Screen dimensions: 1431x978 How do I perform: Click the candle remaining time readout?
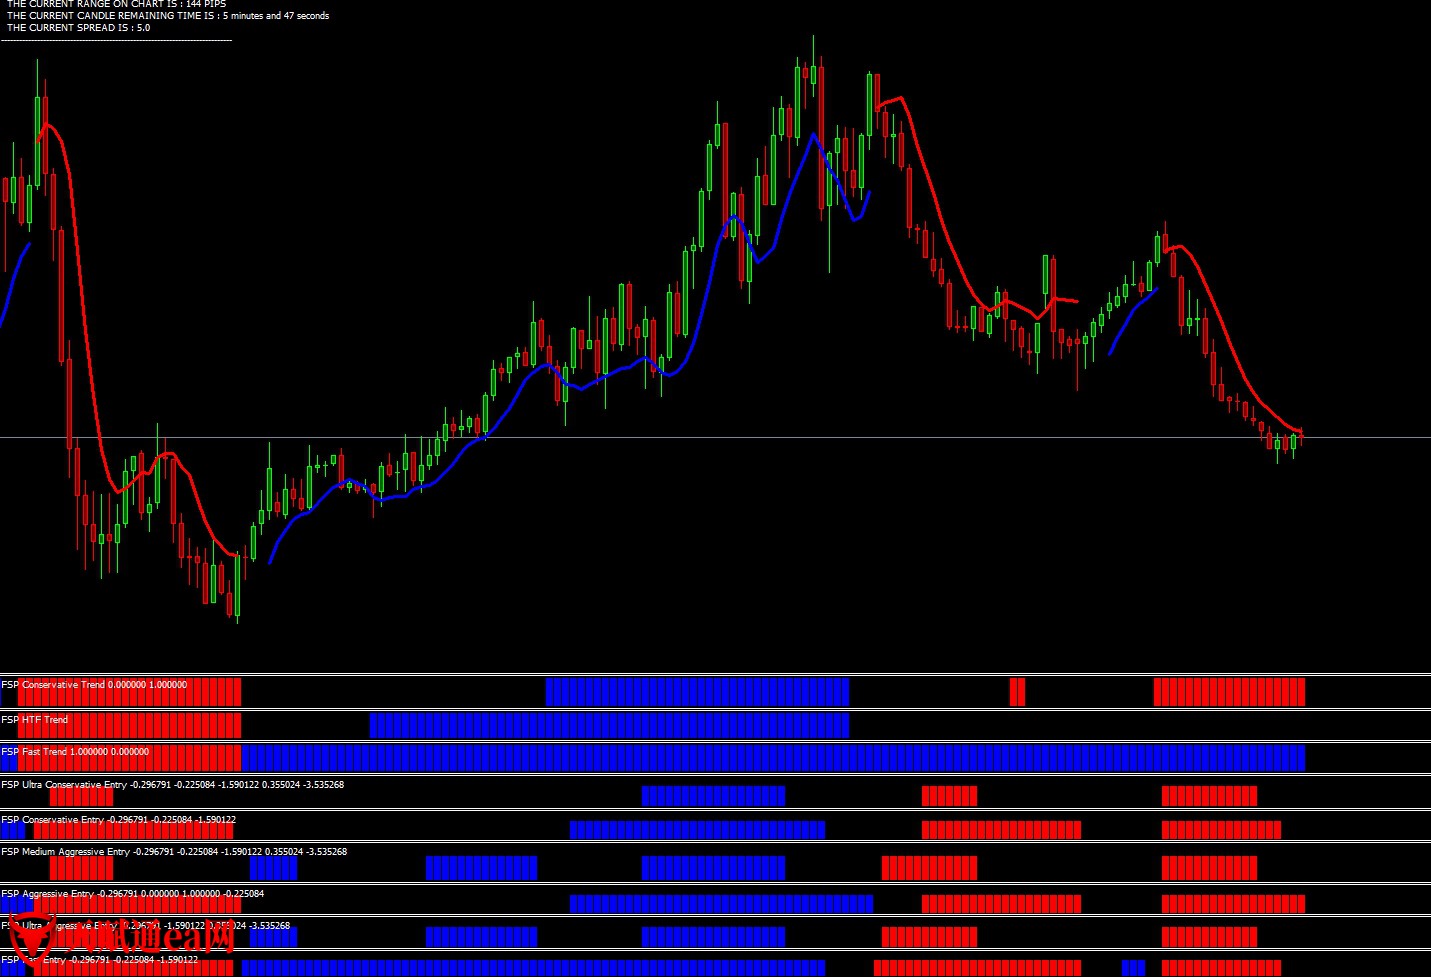tap(167, 16)
